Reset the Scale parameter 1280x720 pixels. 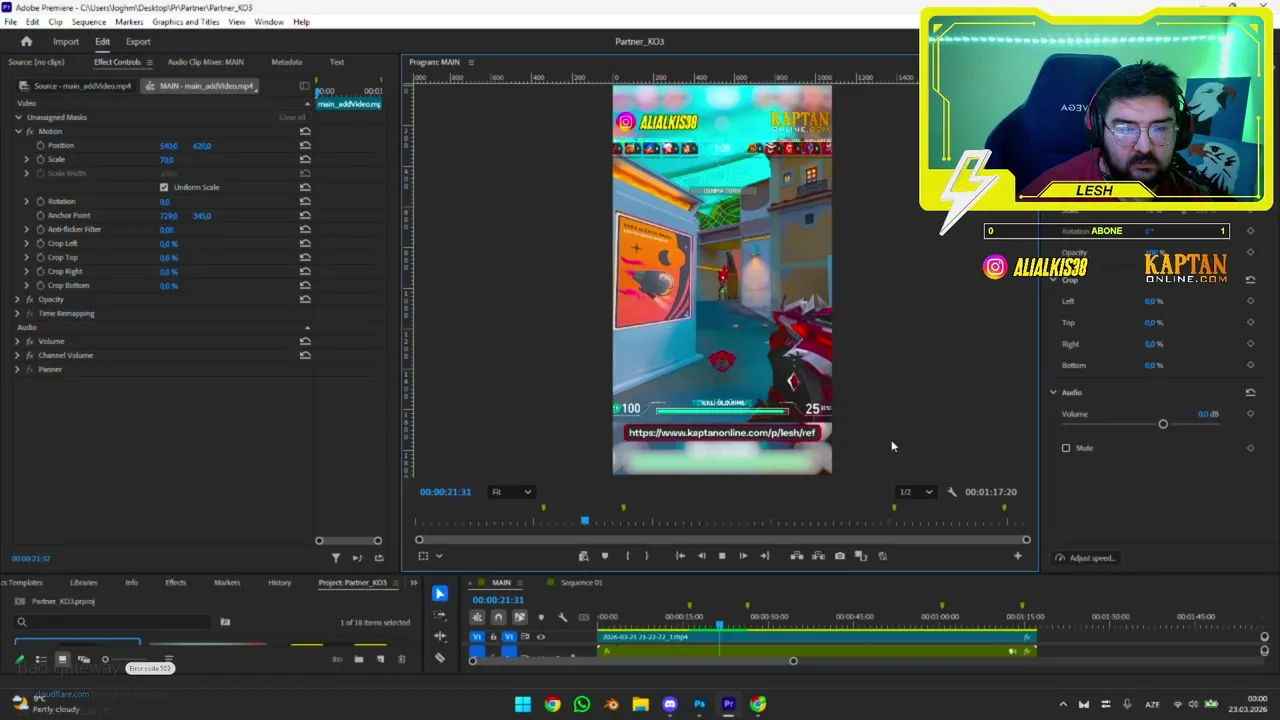pyautogui.click(x=305, y=160)
